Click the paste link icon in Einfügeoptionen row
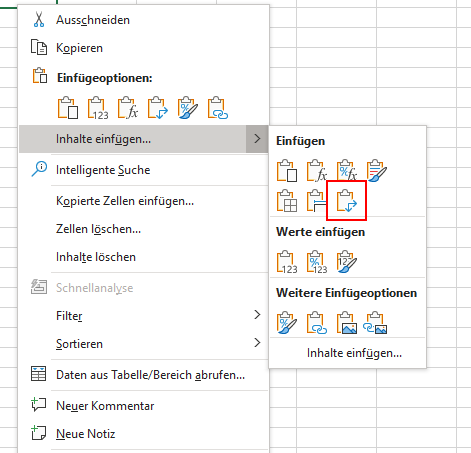The image size is (471, 453). (x=218, y=108)
